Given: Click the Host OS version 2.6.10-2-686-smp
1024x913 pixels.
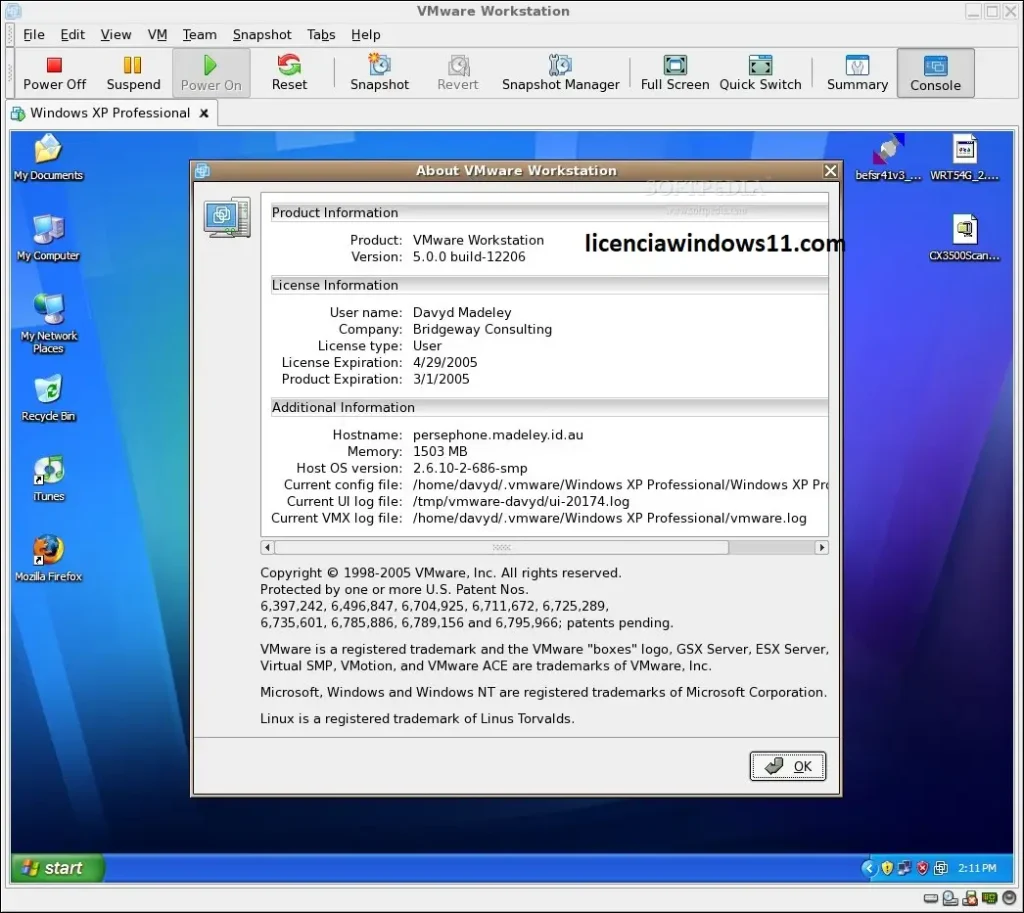Looking at the screenshot, I should click(x=470, y=468).
